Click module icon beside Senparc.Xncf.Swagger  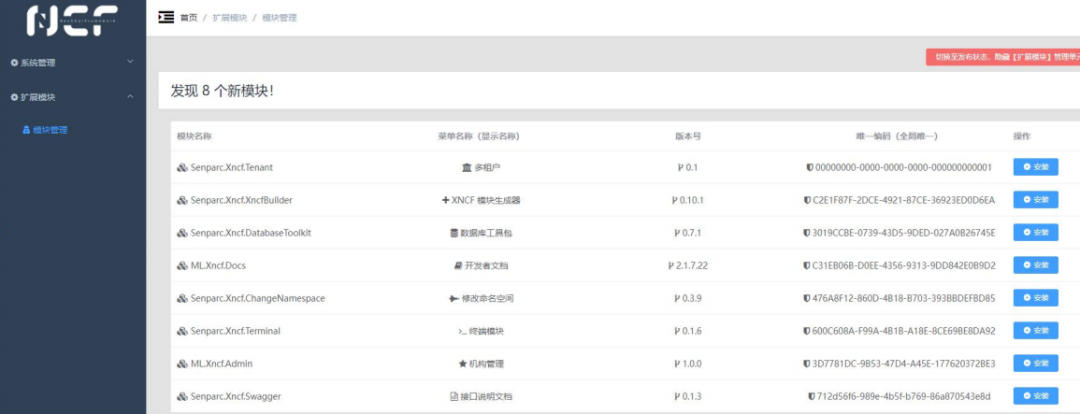coord(182,397)
